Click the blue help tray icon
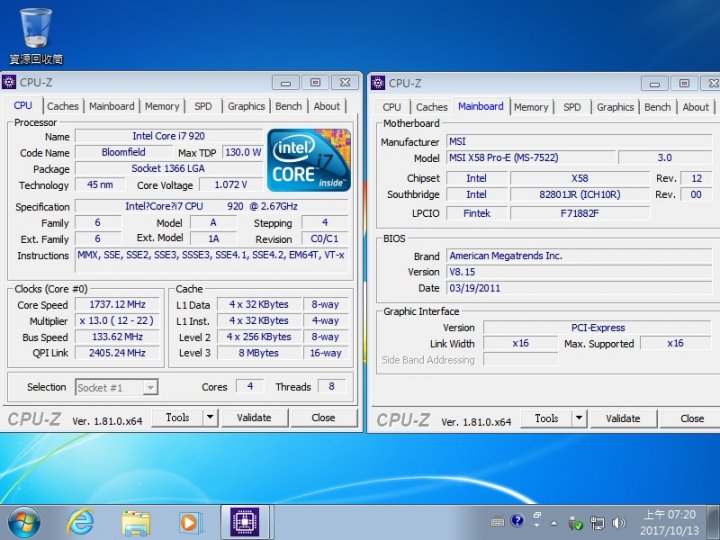This screenshot has height=540, width=720. pyautogui.click(x=517, y=521)
